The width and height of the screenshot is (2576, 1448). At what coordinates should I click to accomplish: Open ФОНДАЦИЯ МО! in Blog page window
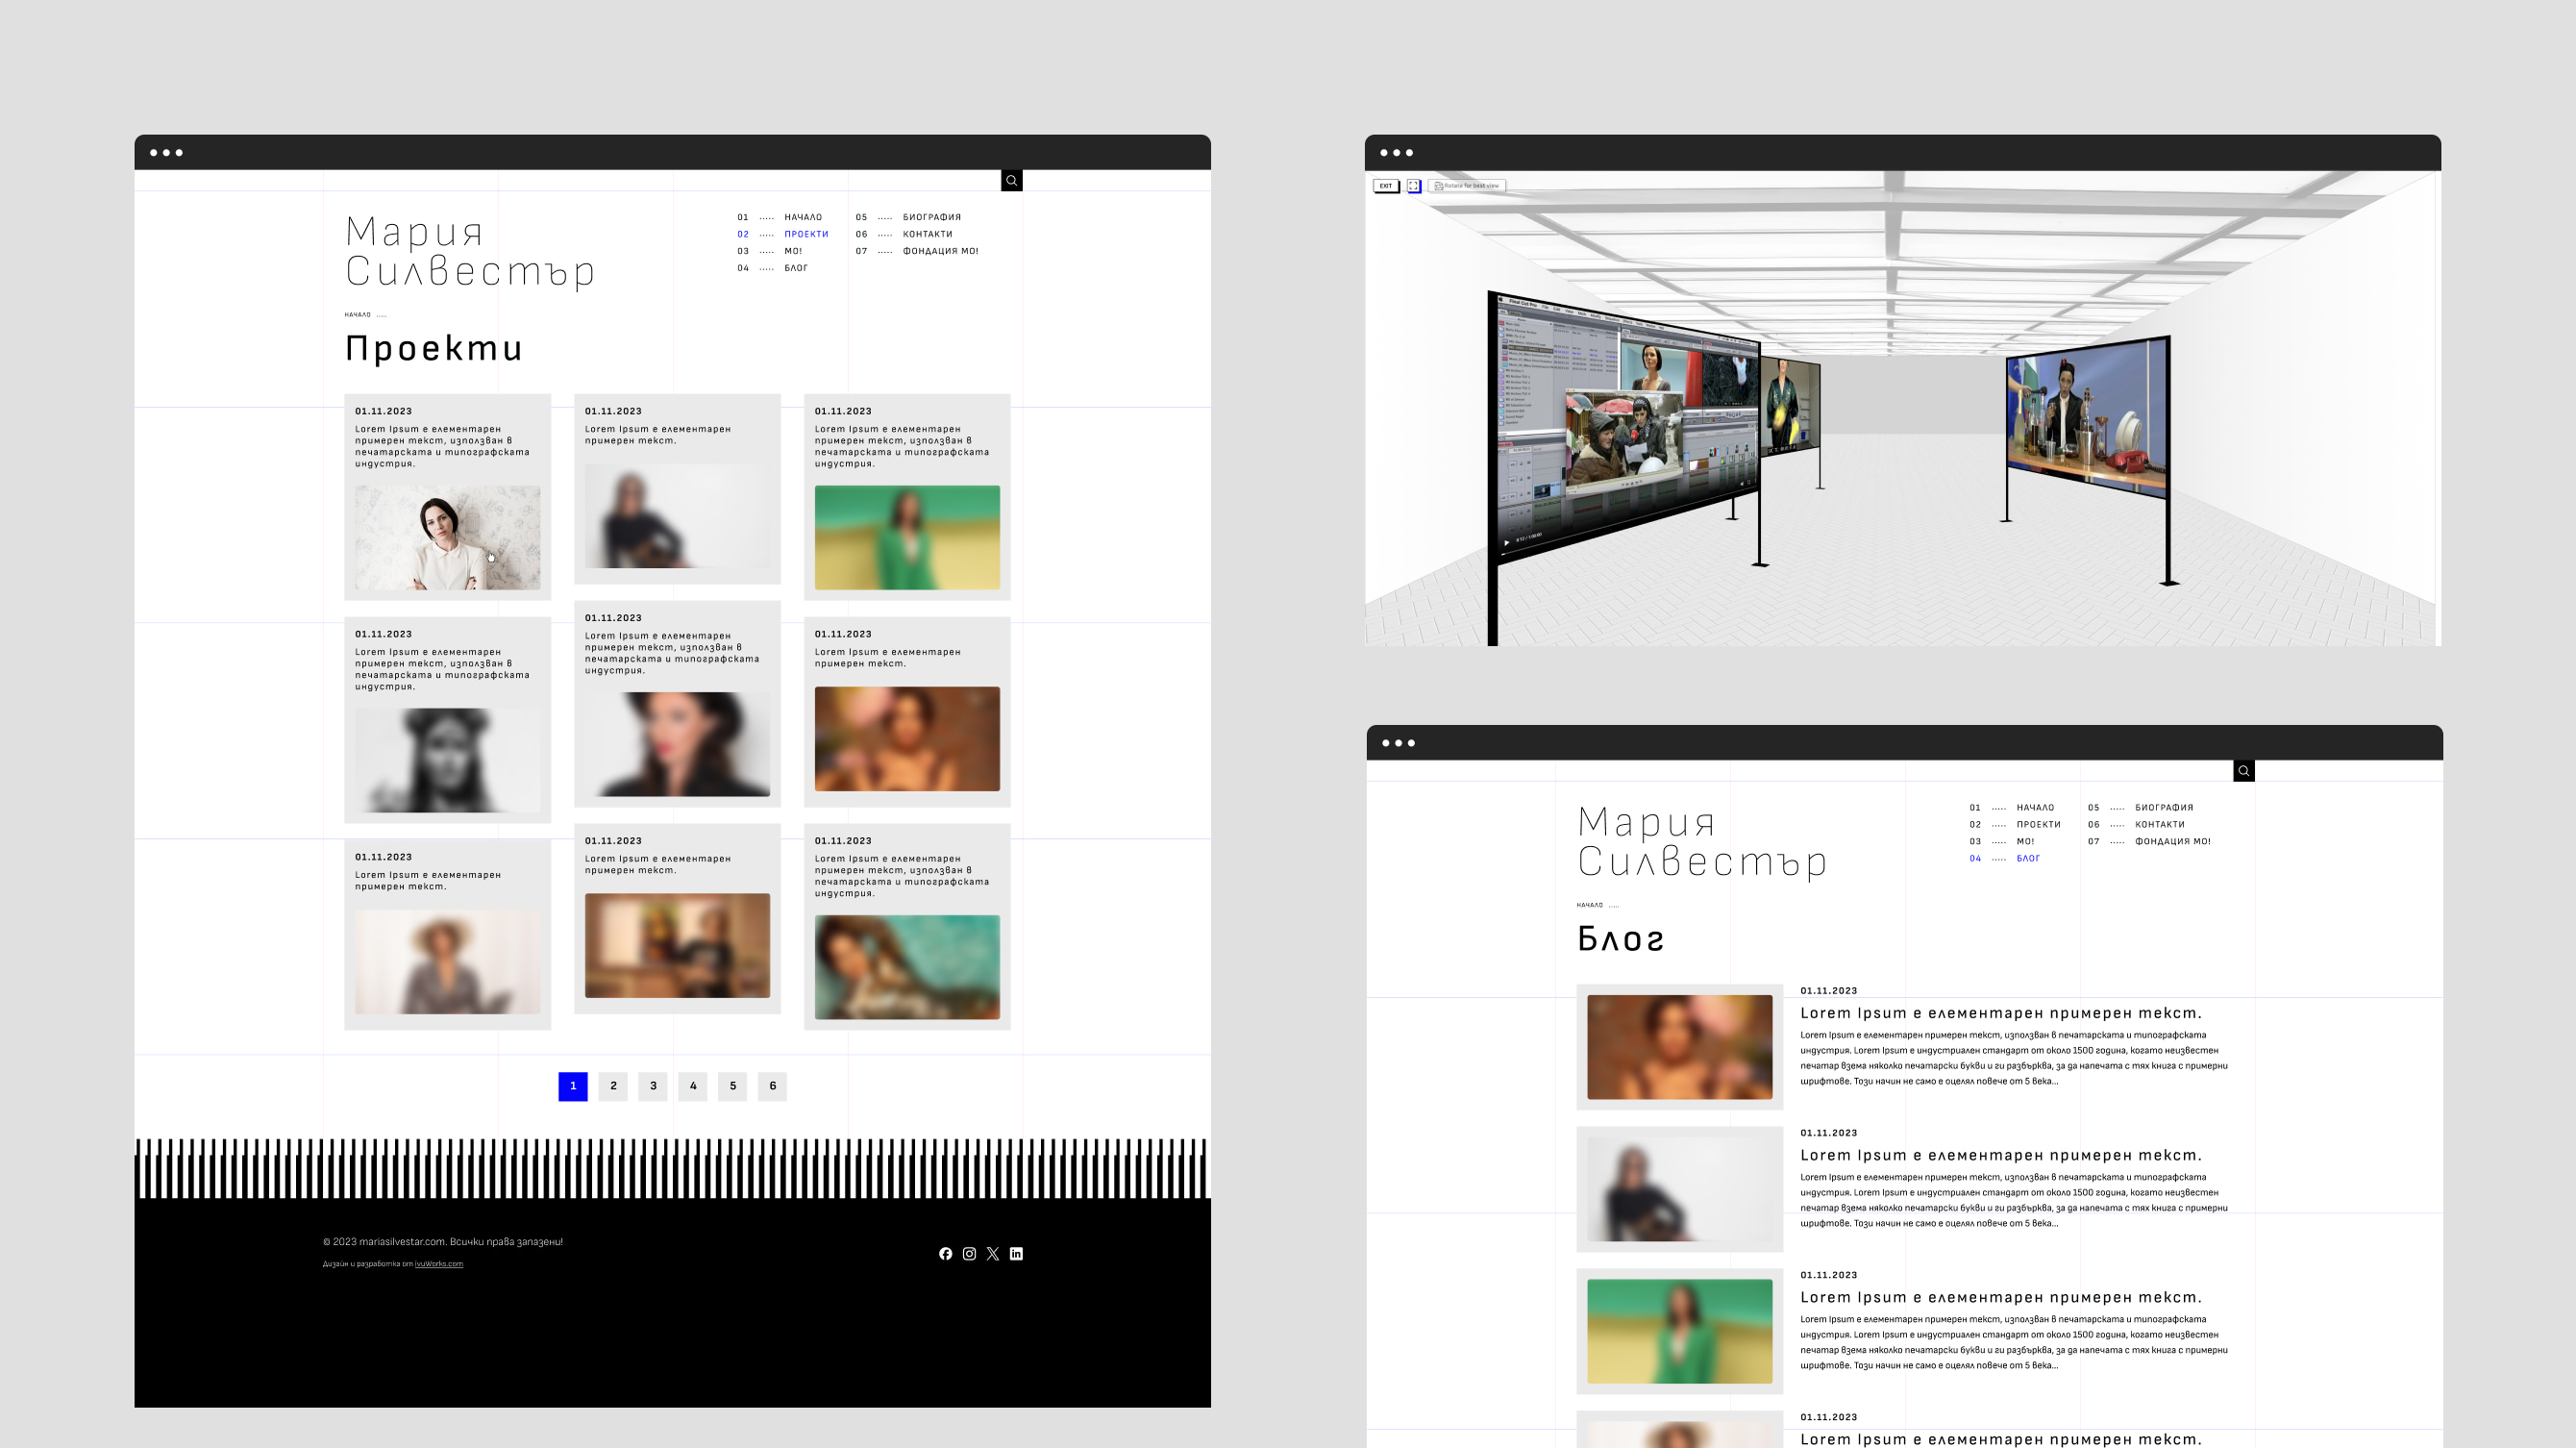pyautogui.click(x=2172, y=841)
